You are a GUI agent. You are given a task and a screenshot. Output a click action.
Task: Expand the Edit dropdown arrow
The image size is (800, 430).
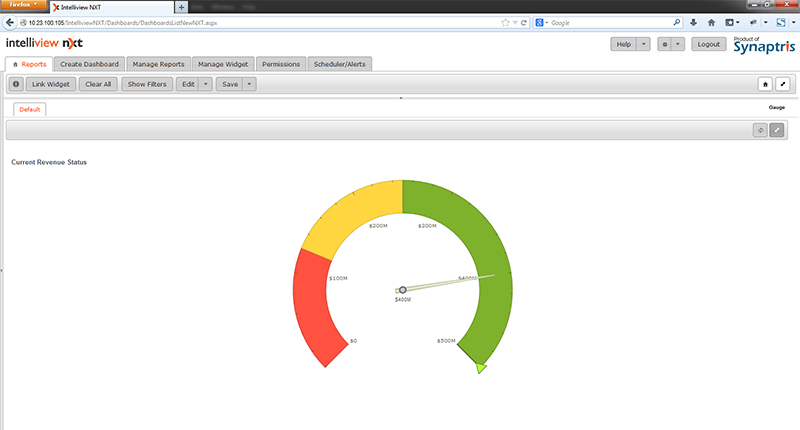206,85
